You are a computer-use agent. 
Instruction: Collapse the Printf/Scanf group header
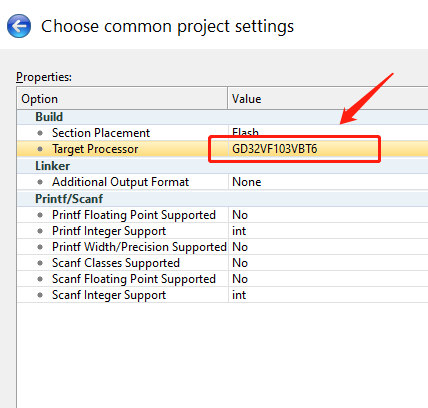tap(69, 199)
